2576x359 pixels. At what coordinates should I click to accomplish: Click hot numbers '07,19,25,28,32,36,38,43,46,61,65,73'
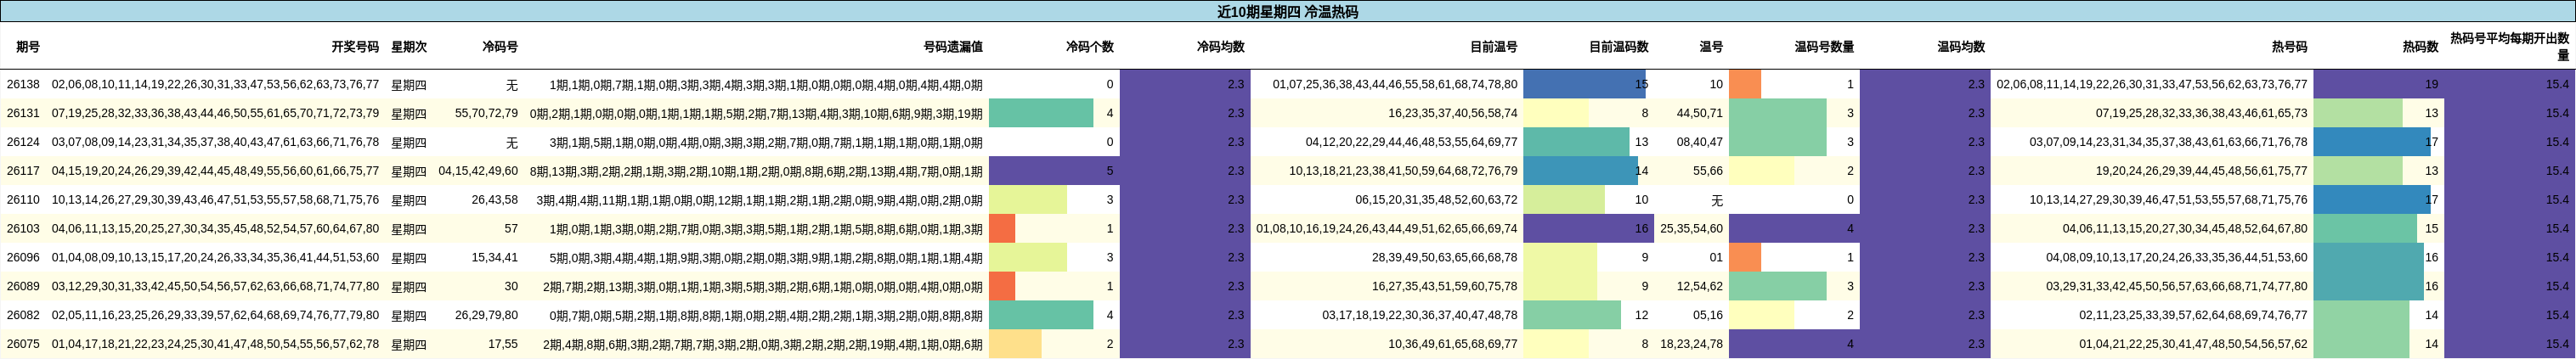pos(2202,114)
